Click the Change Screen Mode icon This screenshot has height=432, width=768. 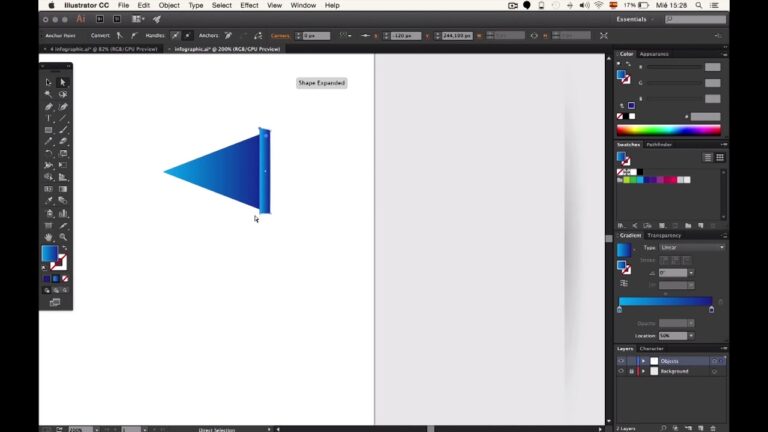coord(55,302)
